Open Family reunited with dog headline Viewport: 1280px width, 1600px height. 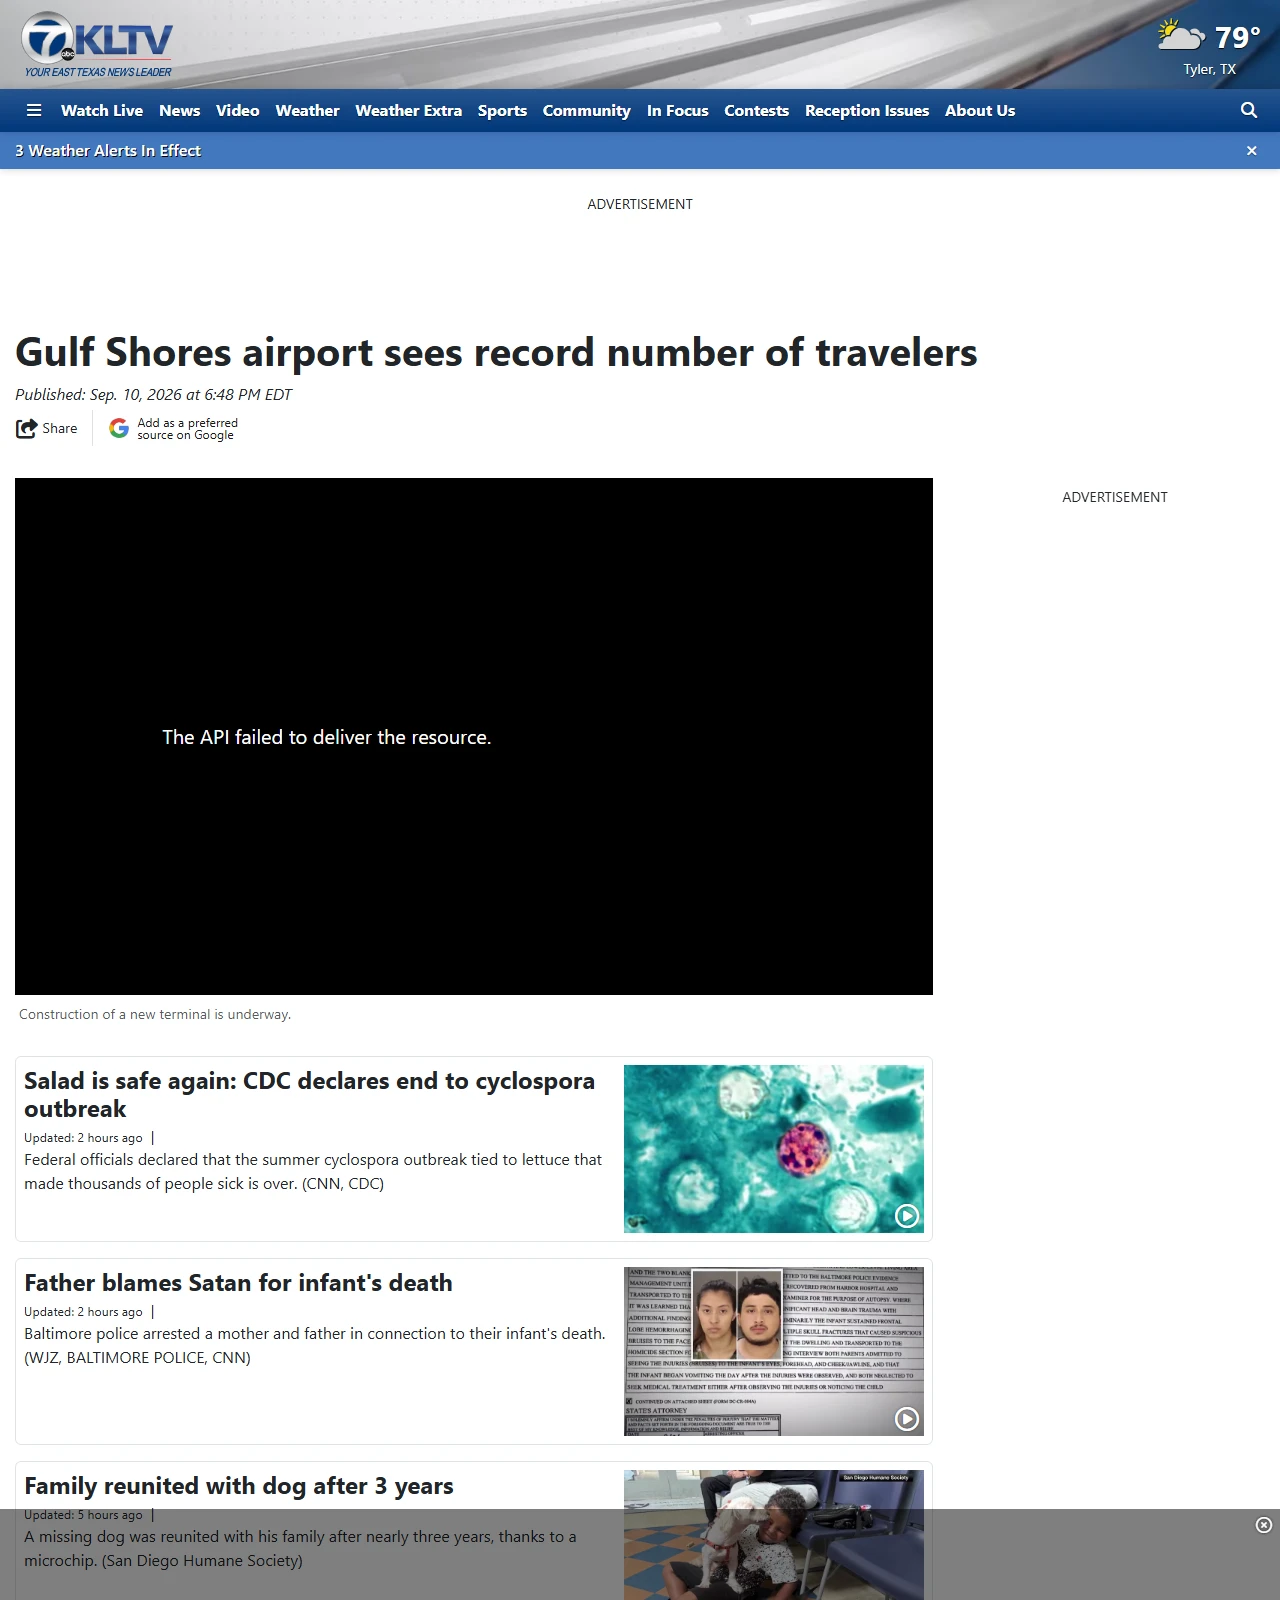[239, 1486]
